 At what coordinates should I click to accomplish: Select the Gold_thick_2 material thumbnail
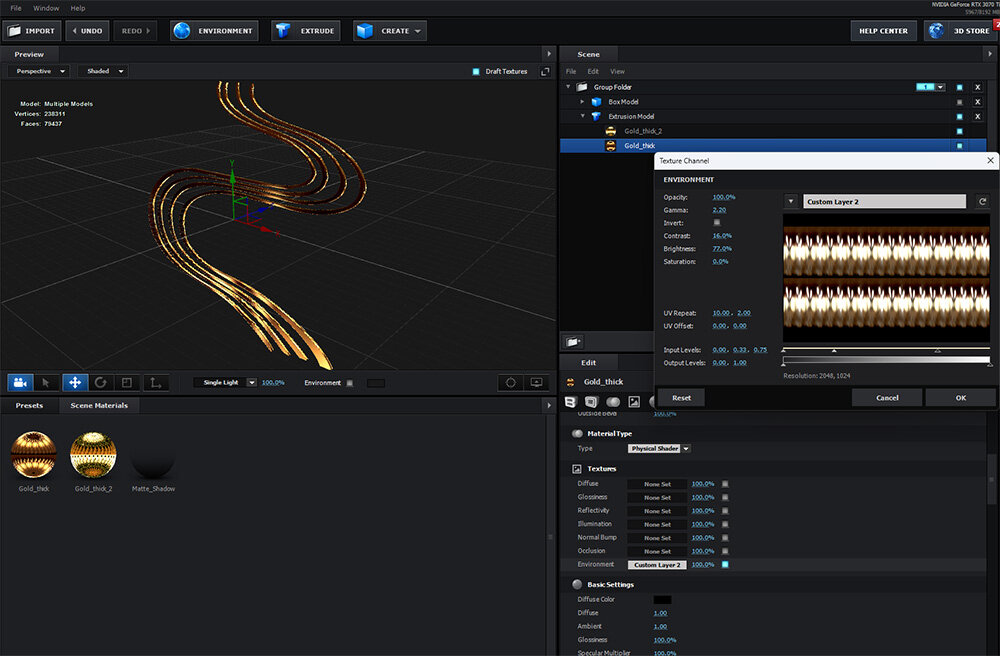(x=93, y=456)
